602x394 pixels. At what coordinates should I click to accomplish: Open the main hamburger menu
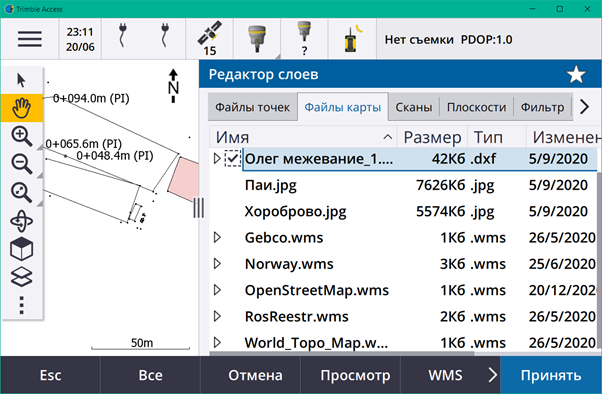click(30, 39)
